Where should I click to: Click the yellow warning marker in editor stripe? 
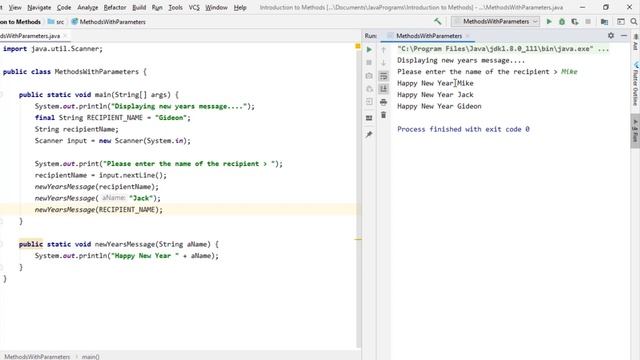(358, 239)
